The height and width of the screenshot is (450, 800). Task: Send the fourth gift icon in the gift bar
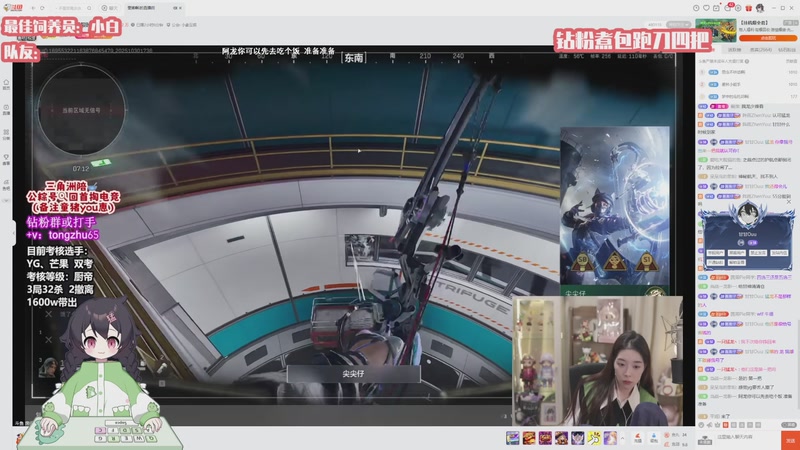561,438
